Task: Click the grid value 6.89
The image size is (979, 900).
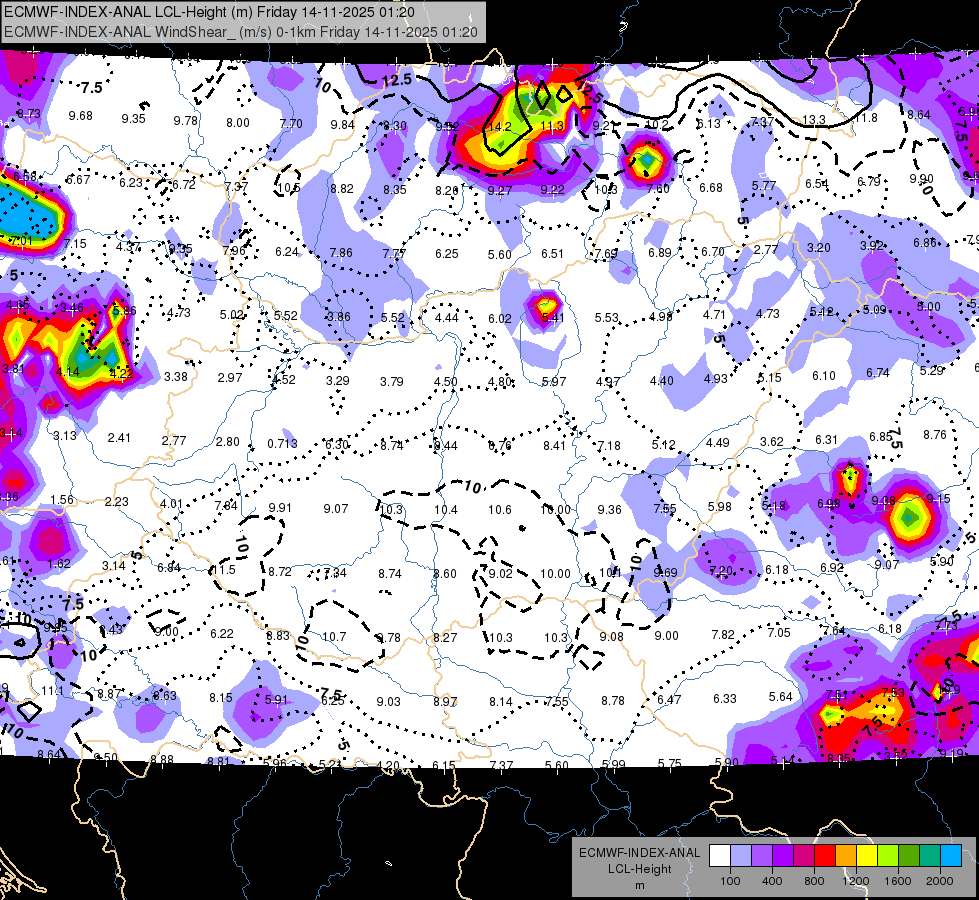Action: 659,252
